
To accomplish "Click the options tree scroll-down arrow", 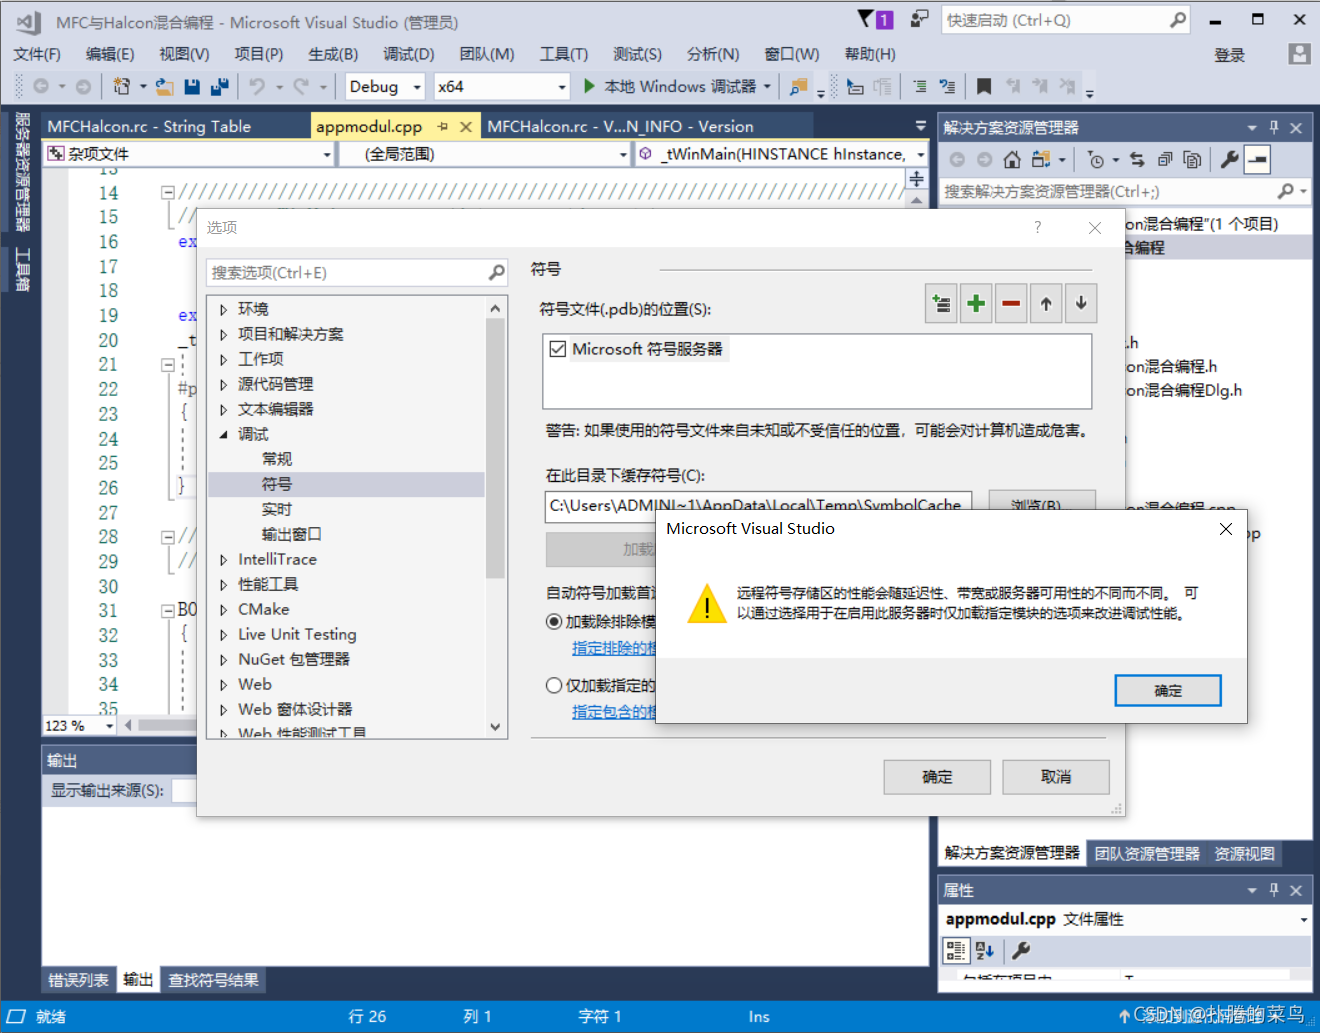I will (495, 727).
